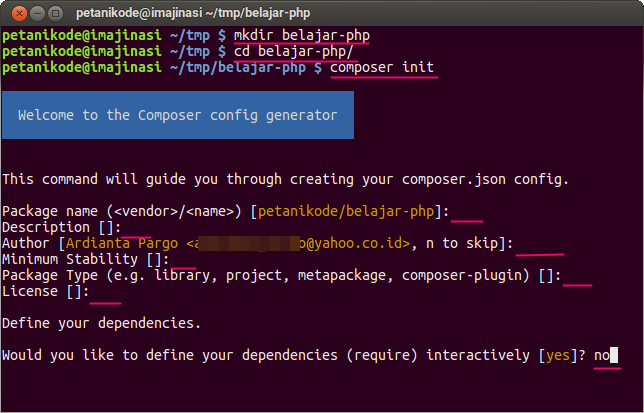Click the "Define your dependencies." text
644x413 pixels.
101,323
